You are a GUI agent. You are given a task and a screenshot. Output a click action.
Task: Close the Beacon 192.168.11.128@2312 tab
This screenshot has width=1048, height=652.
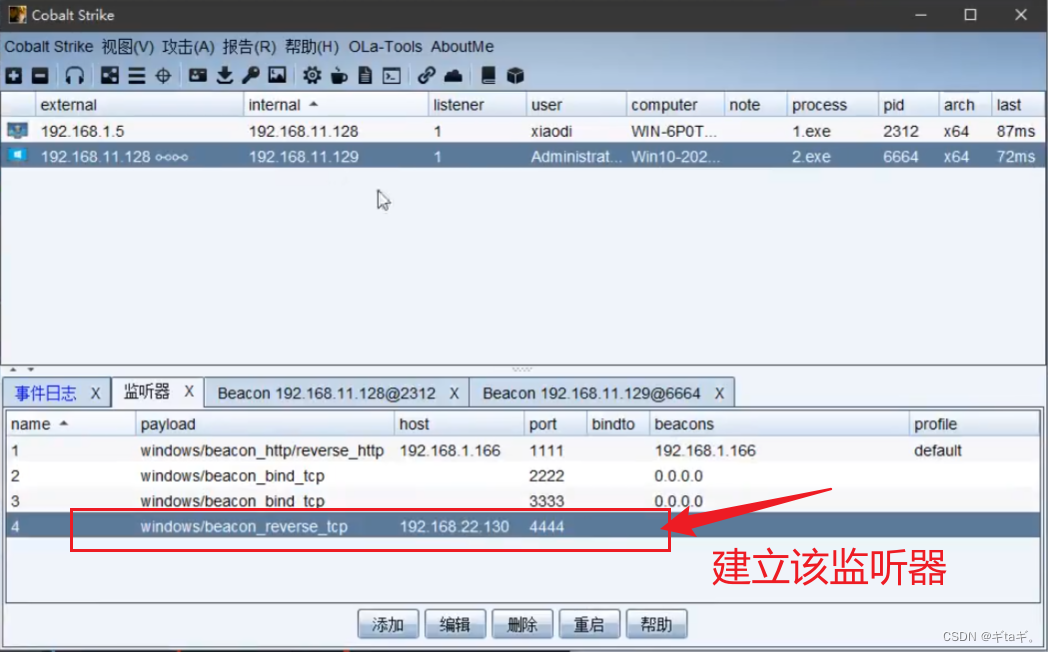pos(454,393)
